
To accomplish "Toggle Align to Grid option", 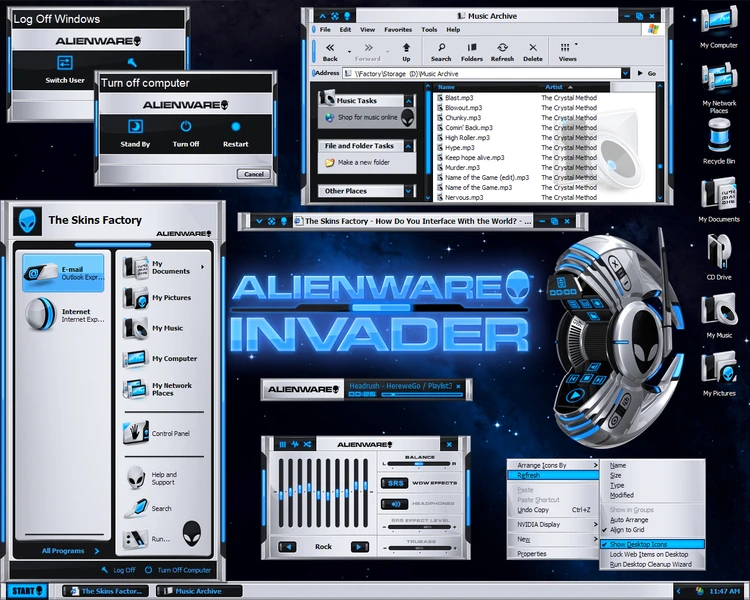I will 652,530.
